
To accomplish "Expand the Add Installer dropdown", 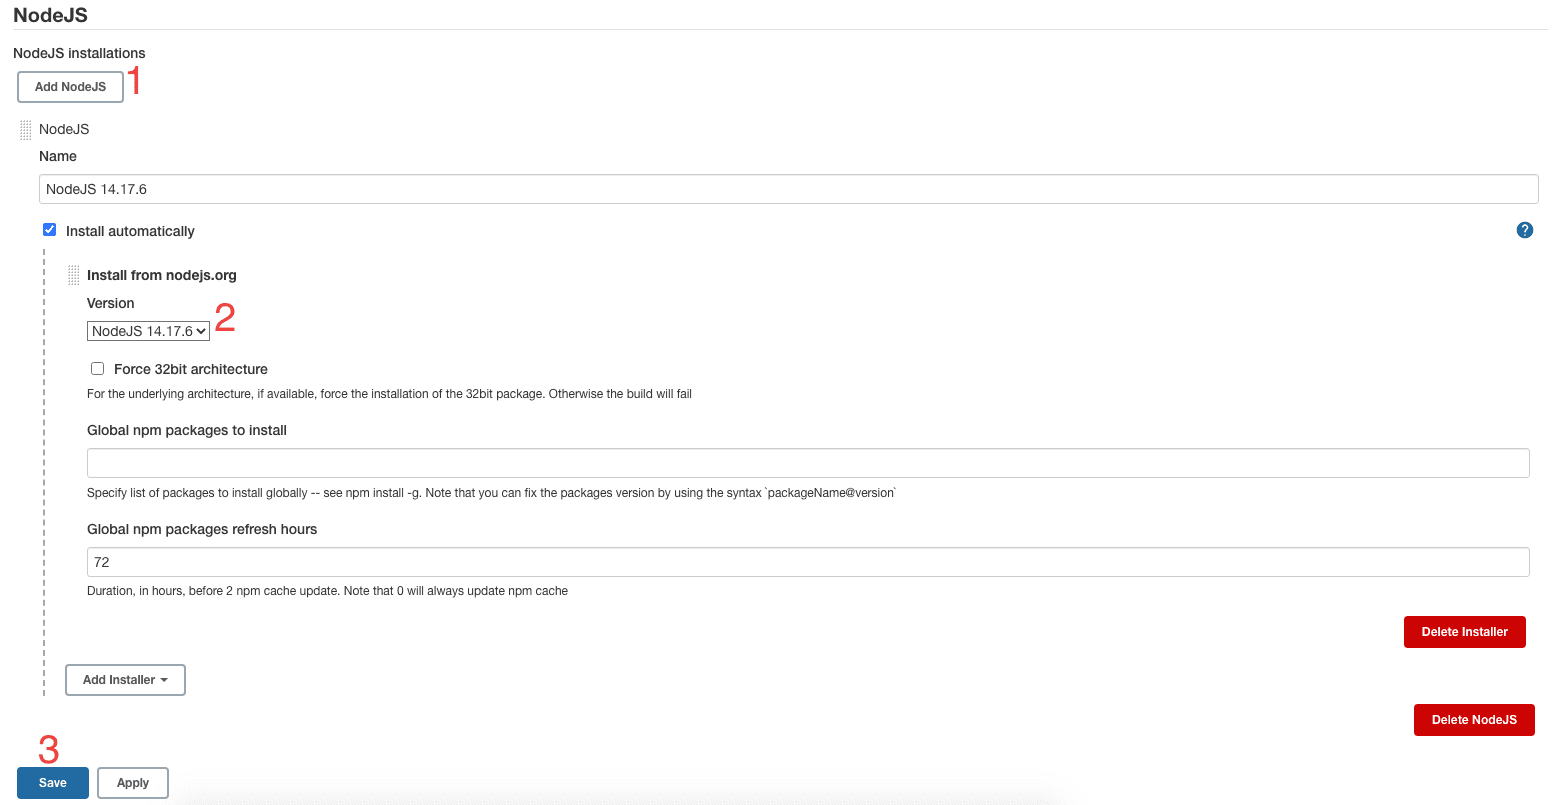I will point(125,680).
